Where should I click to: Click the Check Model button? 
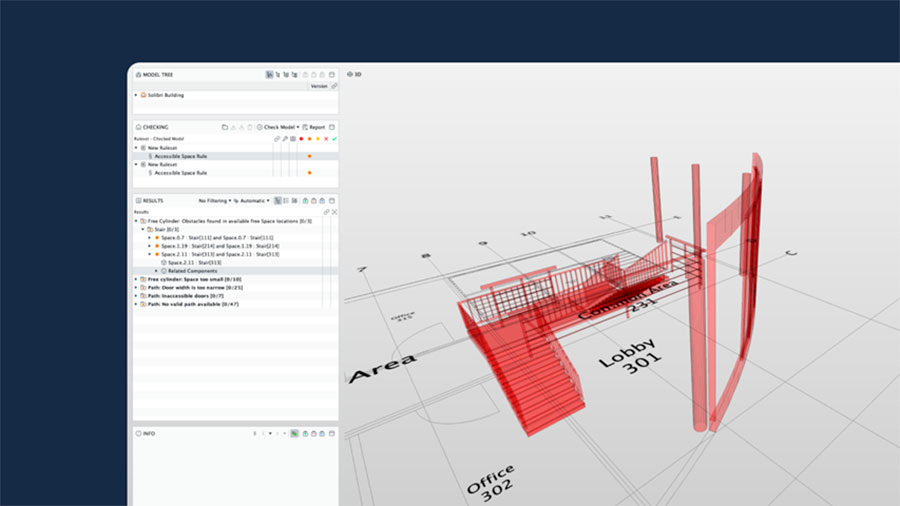point(280,127)
